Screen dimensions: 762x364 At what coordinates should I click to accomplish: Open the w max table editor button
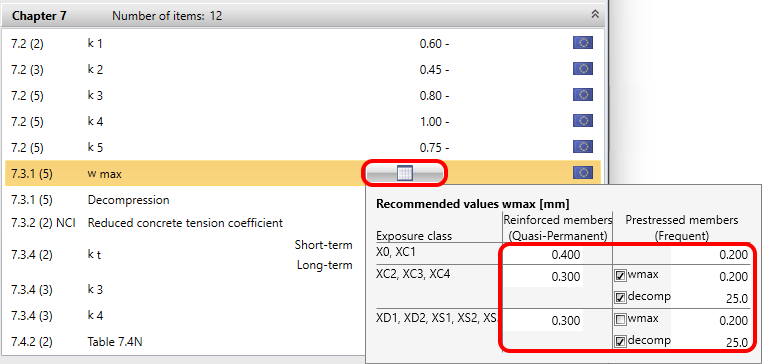tap(404, 173)
